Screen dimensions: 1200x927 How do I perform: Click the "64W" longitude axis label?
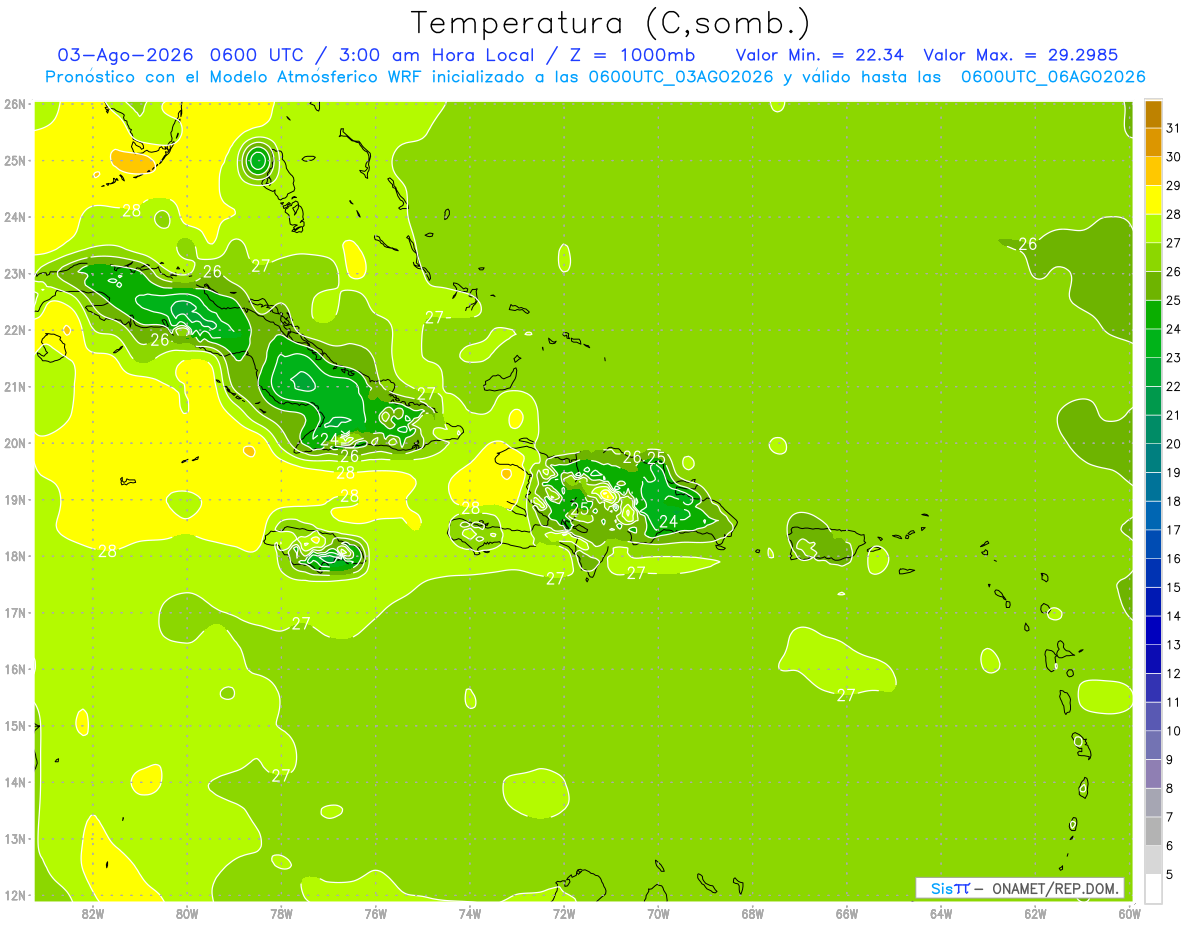coord(941,913)
